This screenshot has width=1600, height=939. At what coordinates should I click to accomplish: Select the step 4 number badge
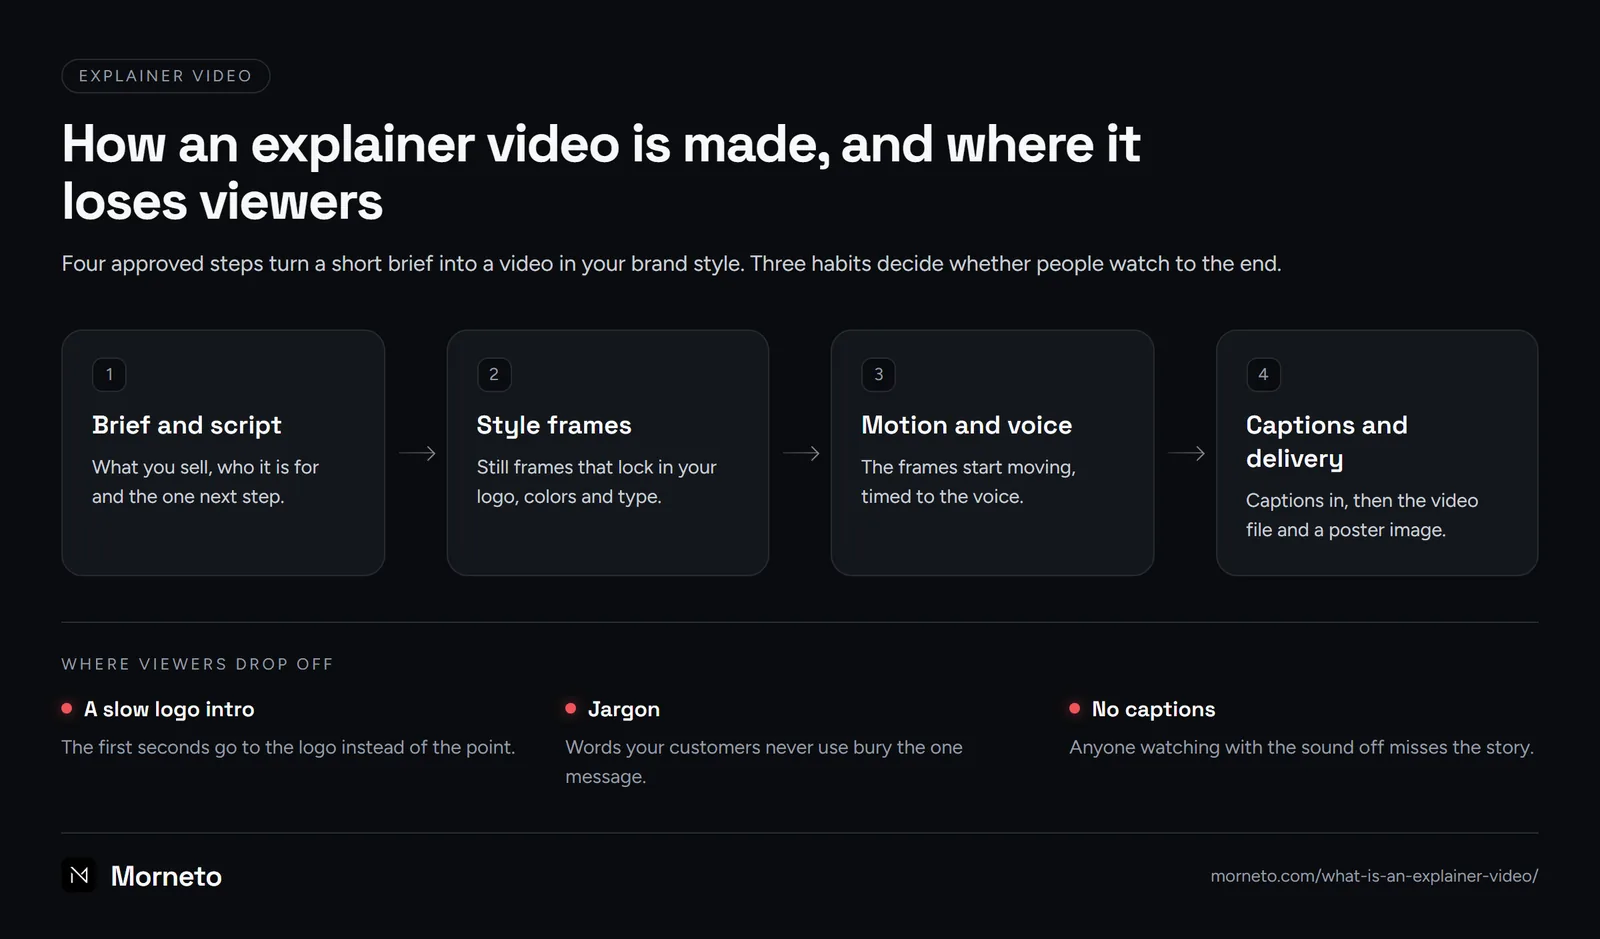1263,374
